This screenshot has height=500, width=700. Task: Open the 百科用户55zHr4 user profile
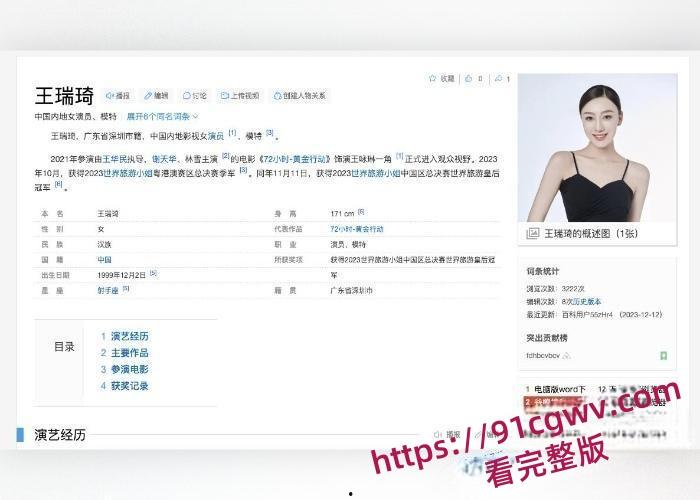[x=588, y=315]
